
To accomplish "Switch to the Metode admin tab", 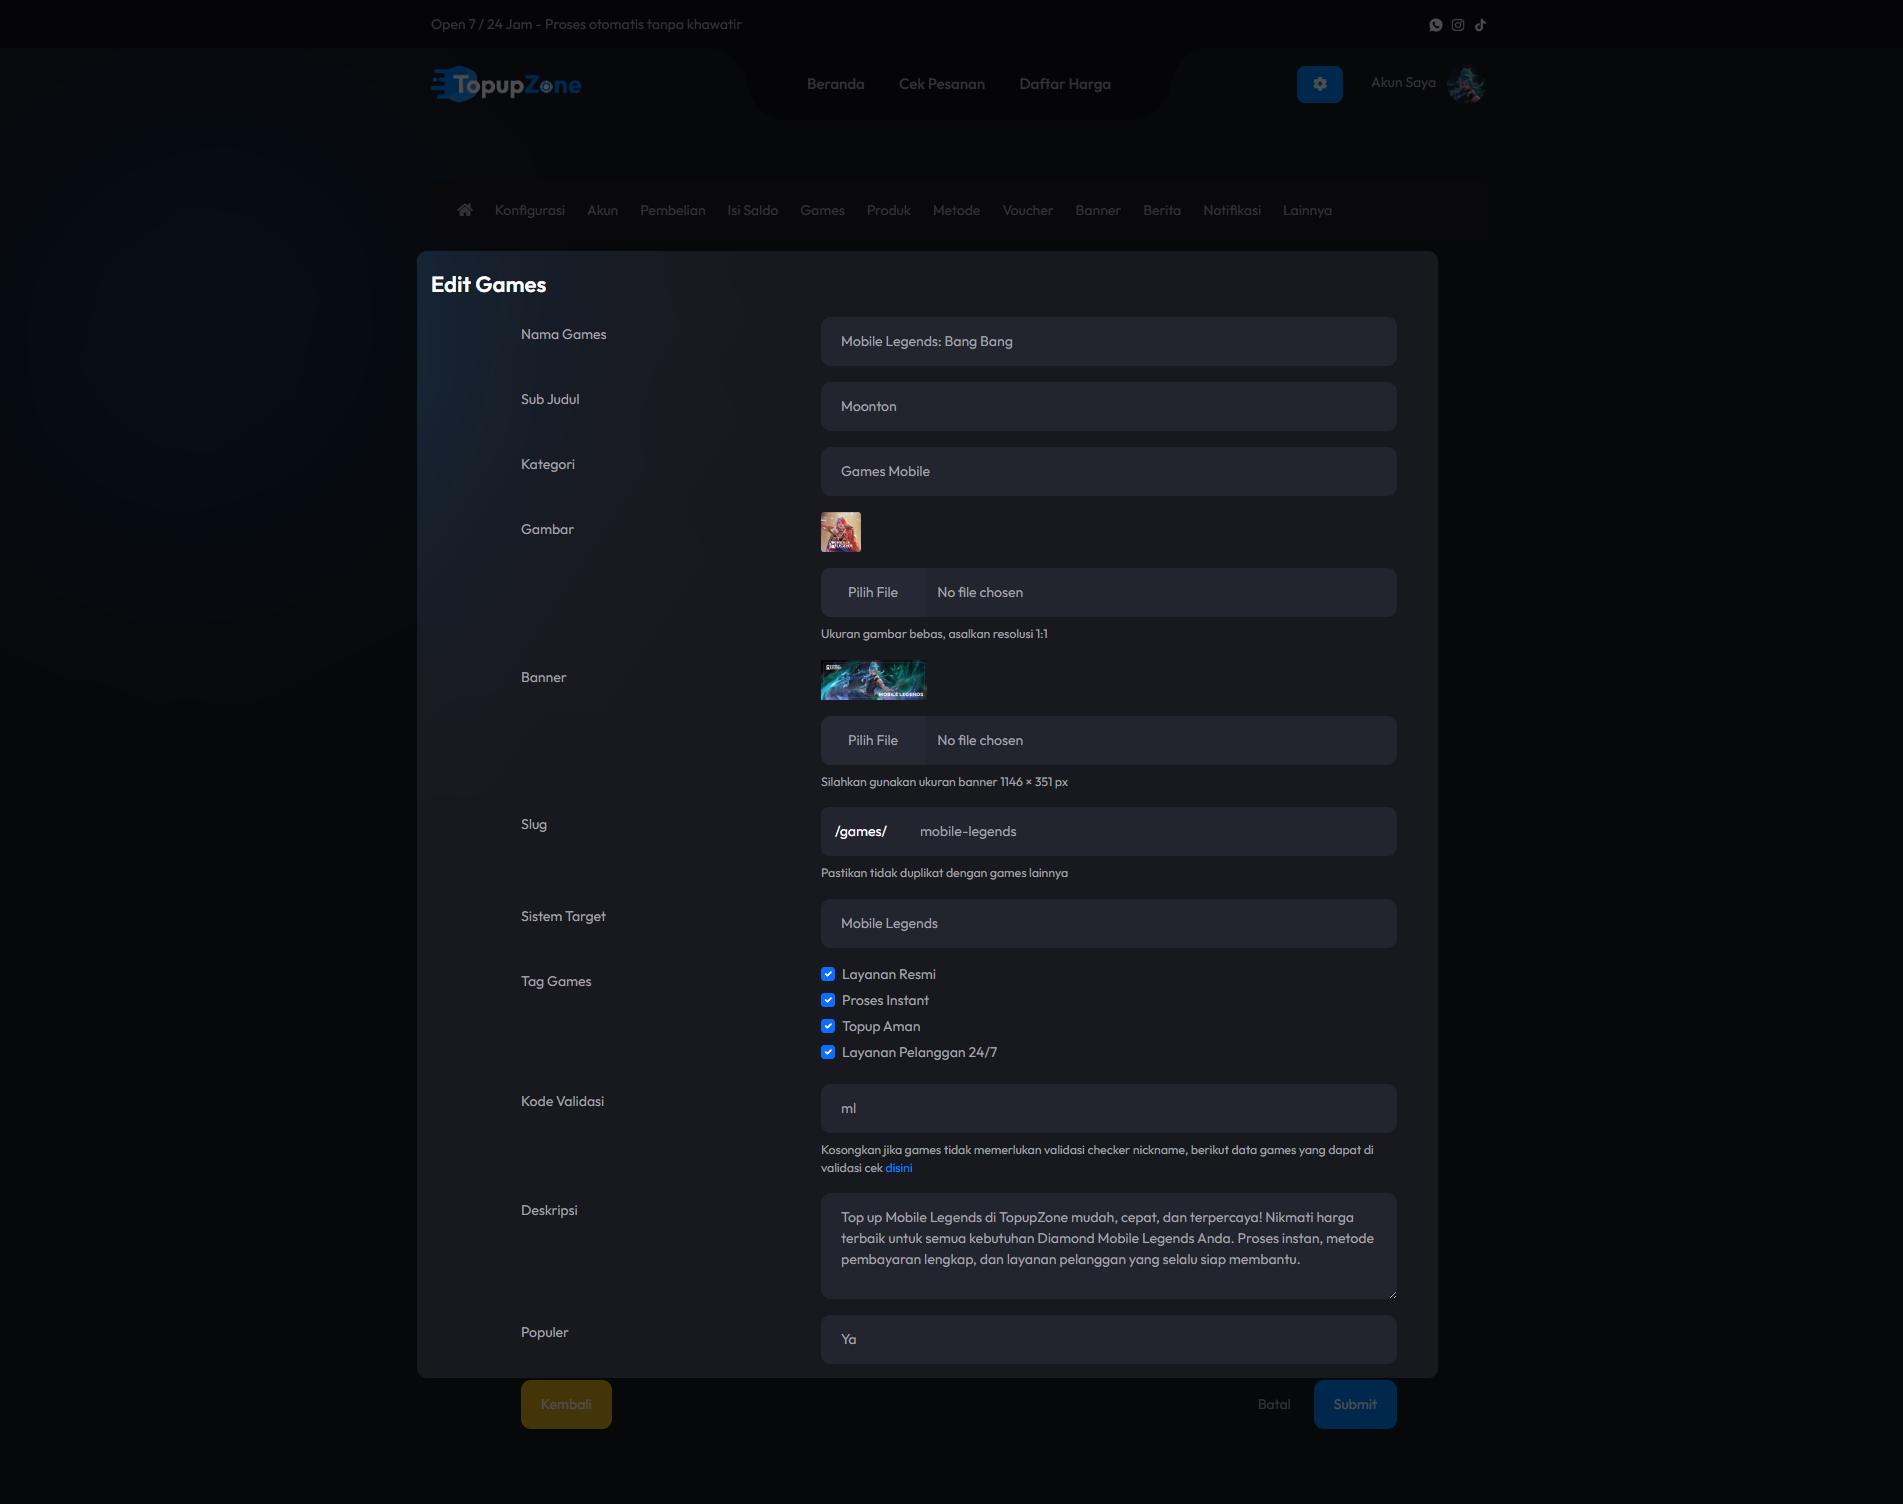I will click(x=957, y=210).
